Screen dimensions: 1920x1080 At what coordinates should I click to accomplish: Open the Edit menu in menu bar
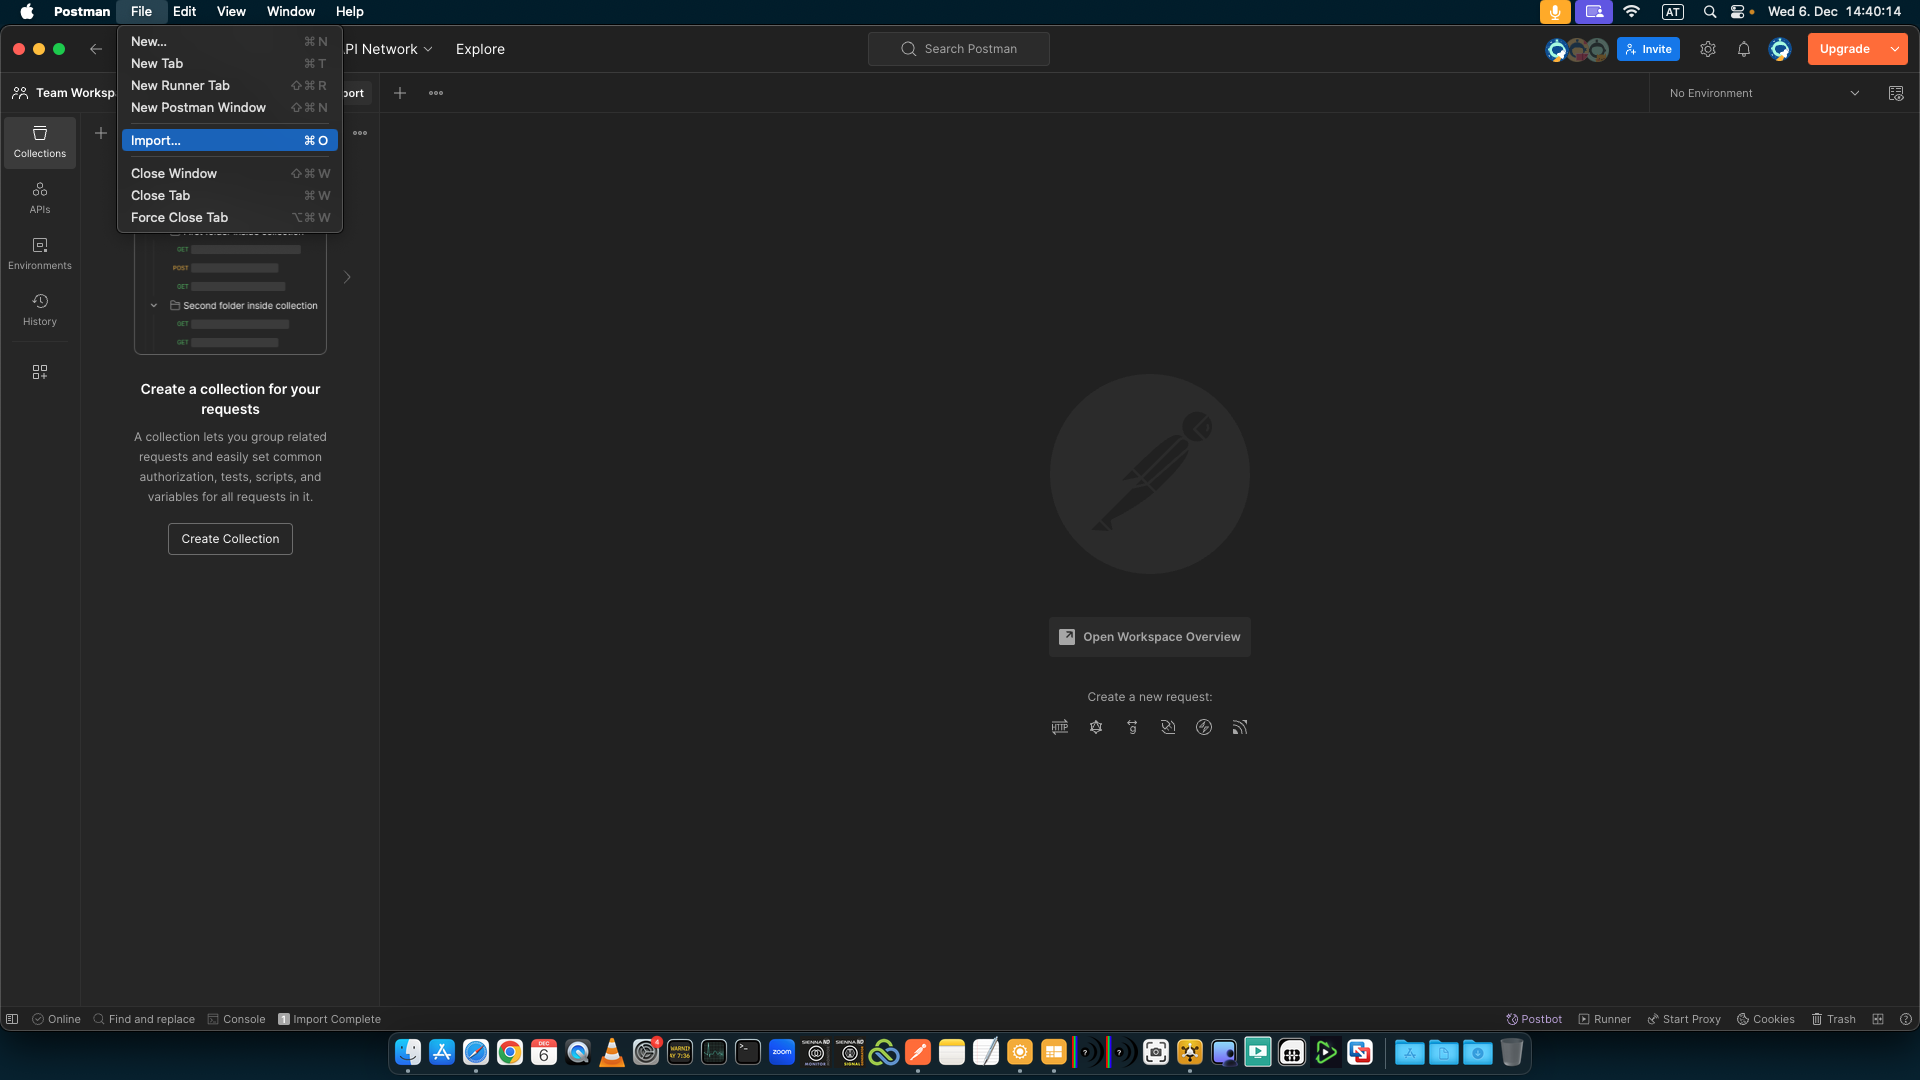(184, 11)
